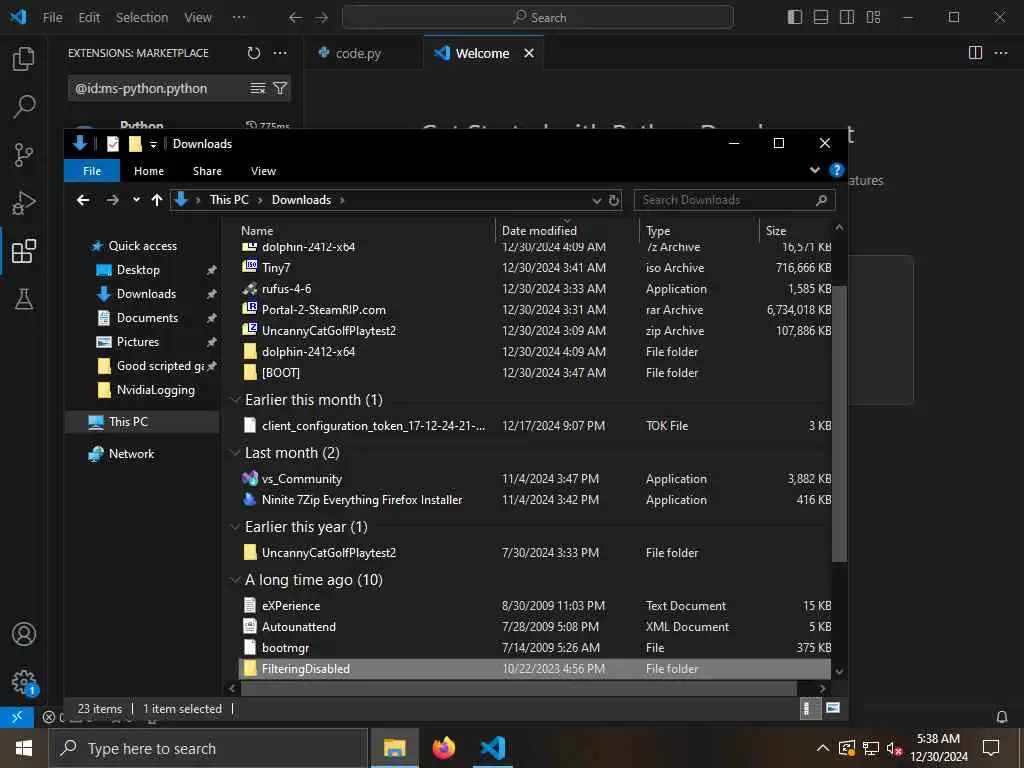
Task: Toggle the VS Code bottom panel layout icon
Action: point(821,17)
